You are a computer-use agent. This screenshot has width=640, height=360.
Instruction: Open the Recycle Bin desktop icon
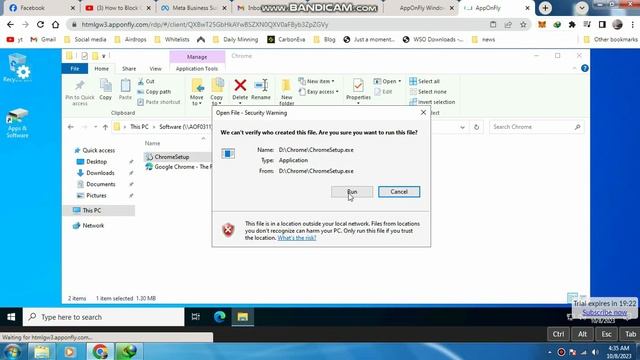click(x=17, y=68)
